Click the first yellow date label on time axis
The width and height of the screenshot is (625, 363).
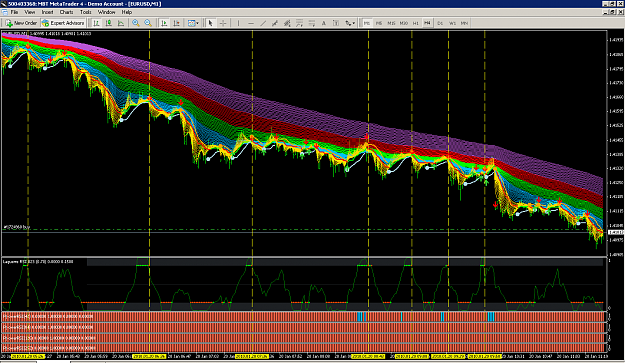[28, 356]
